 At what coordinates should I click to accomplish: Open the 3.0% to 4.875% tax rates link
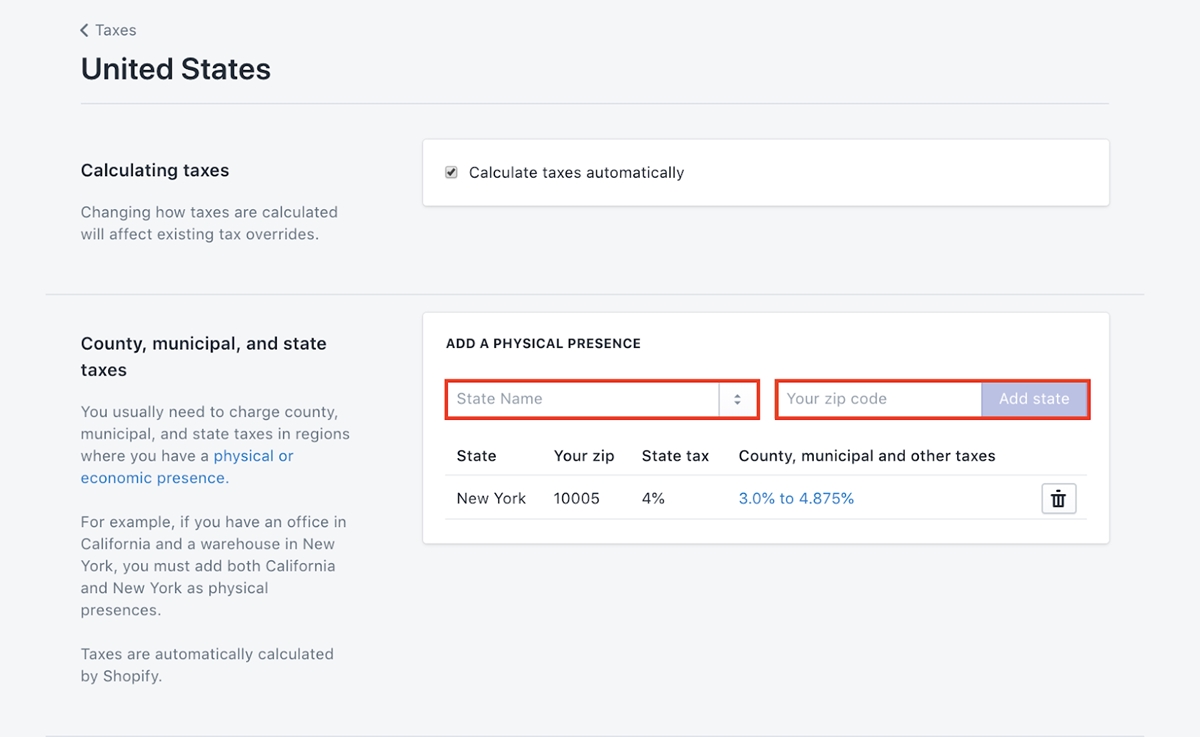pyautogui.click(x=796, y=498)
